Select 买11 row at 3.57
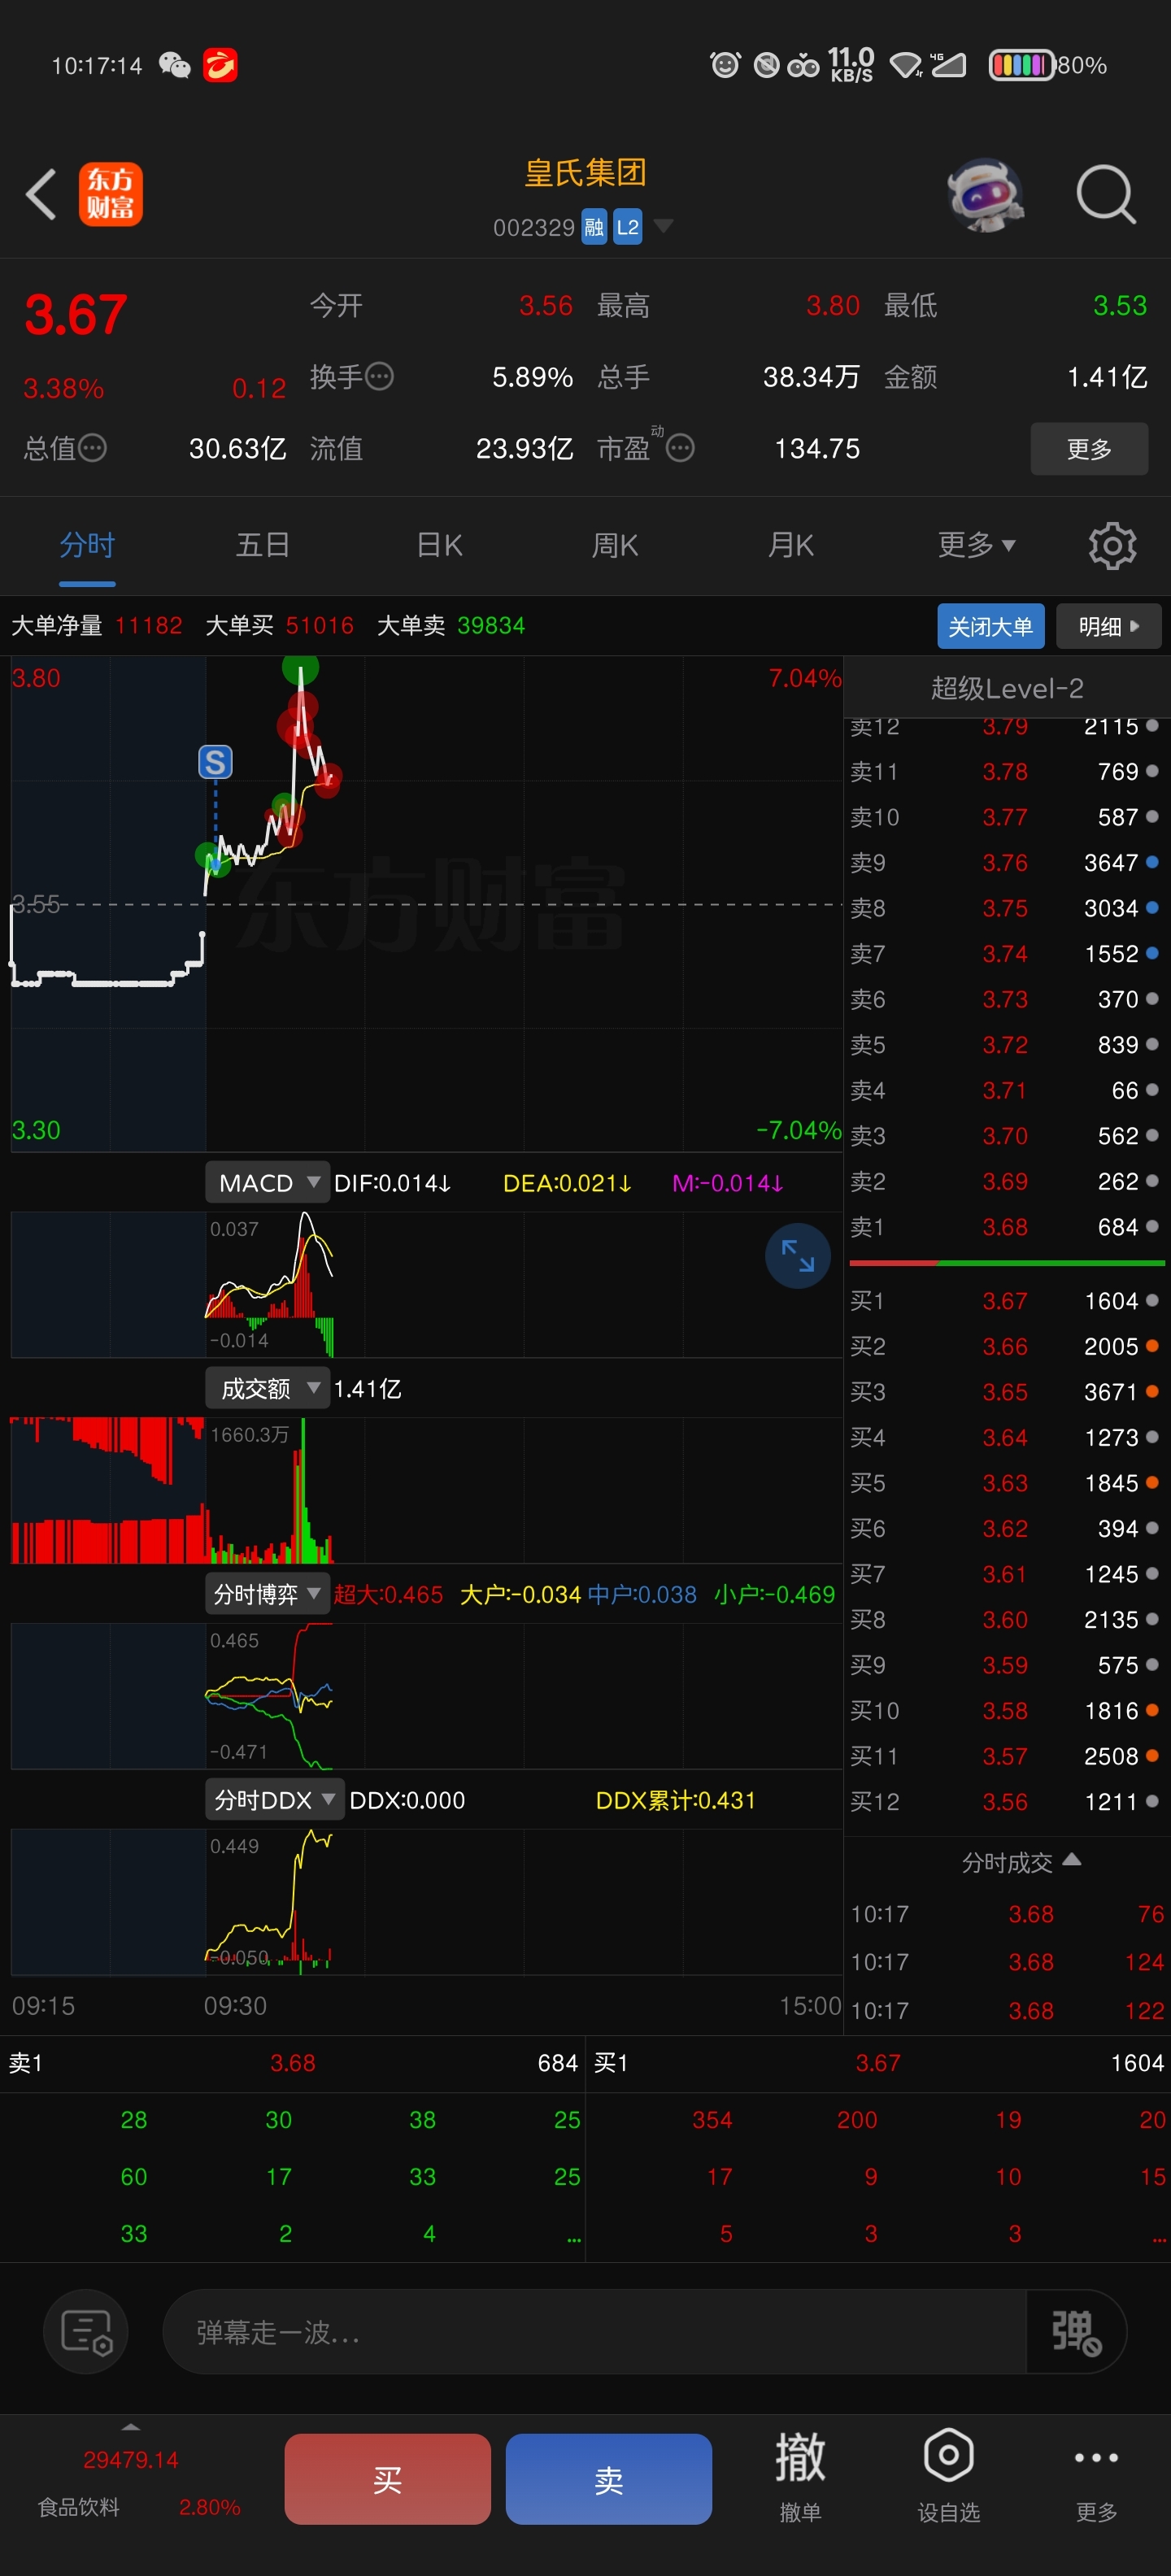The width and height of the screenshot is (1171, 2576). [x=1006, y=1756]
